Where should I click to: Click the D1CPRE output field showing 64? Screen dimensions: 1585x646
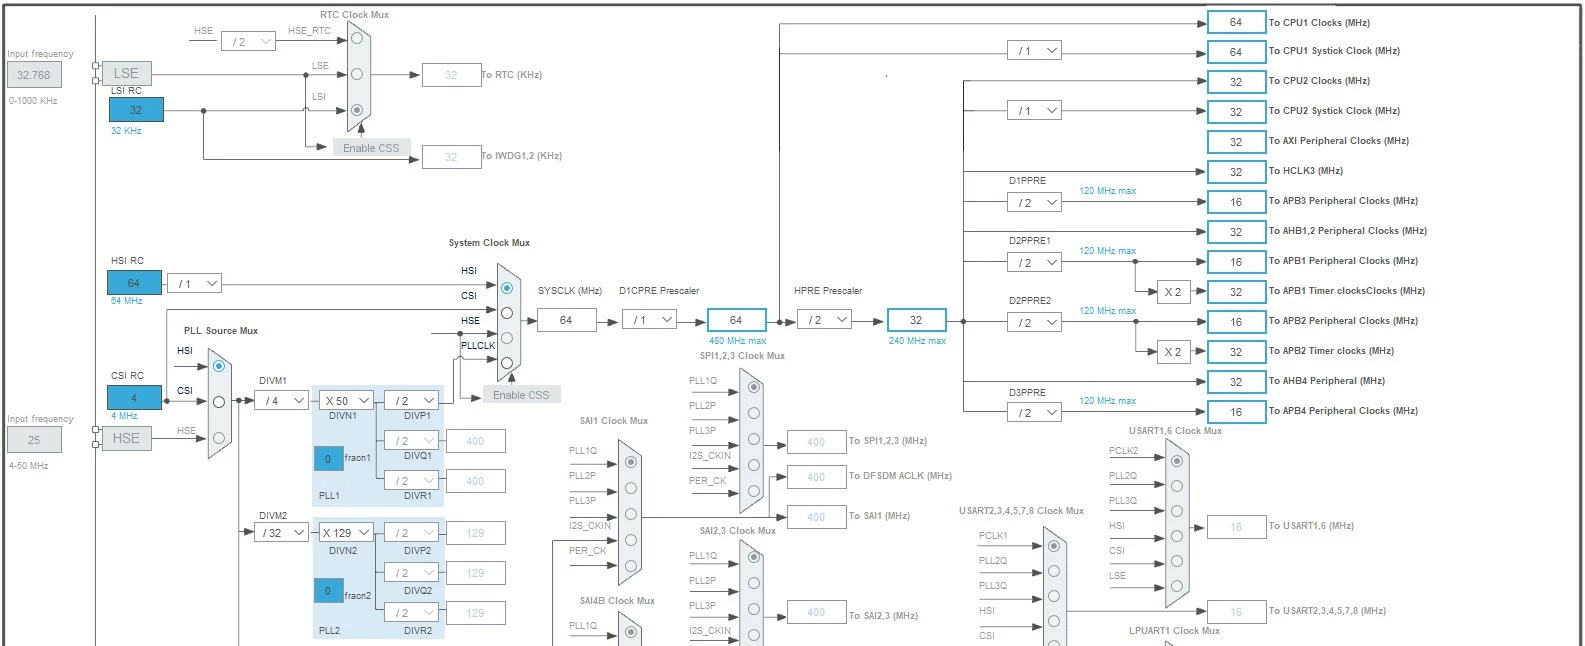pos(736,320)
